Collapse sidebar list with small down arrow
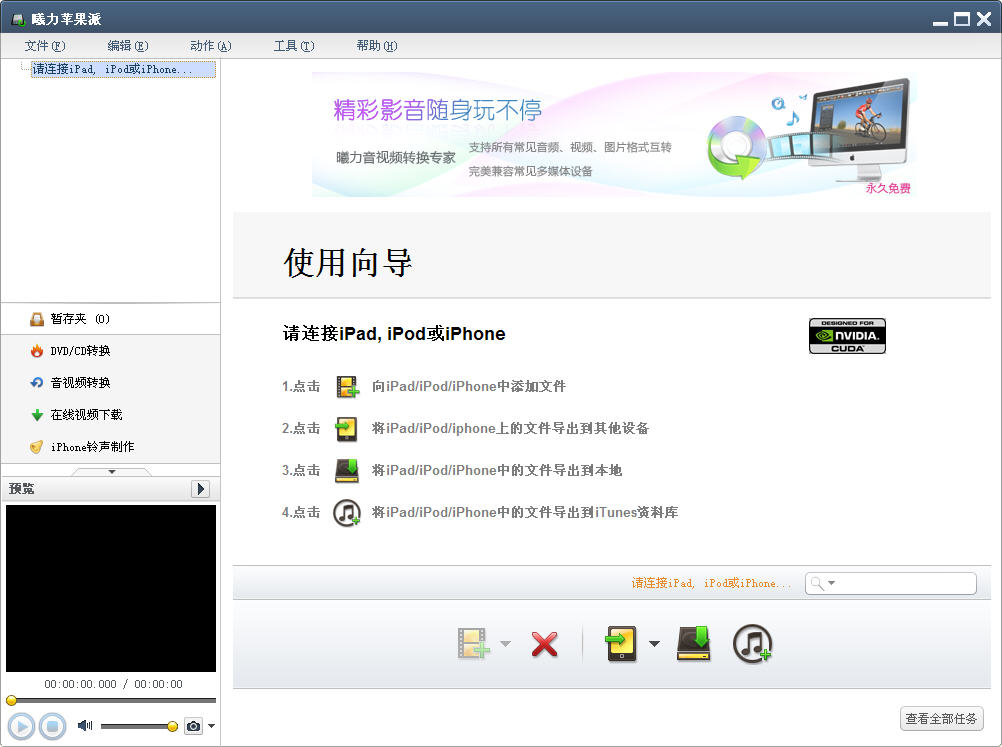 [x=112, y=472]
